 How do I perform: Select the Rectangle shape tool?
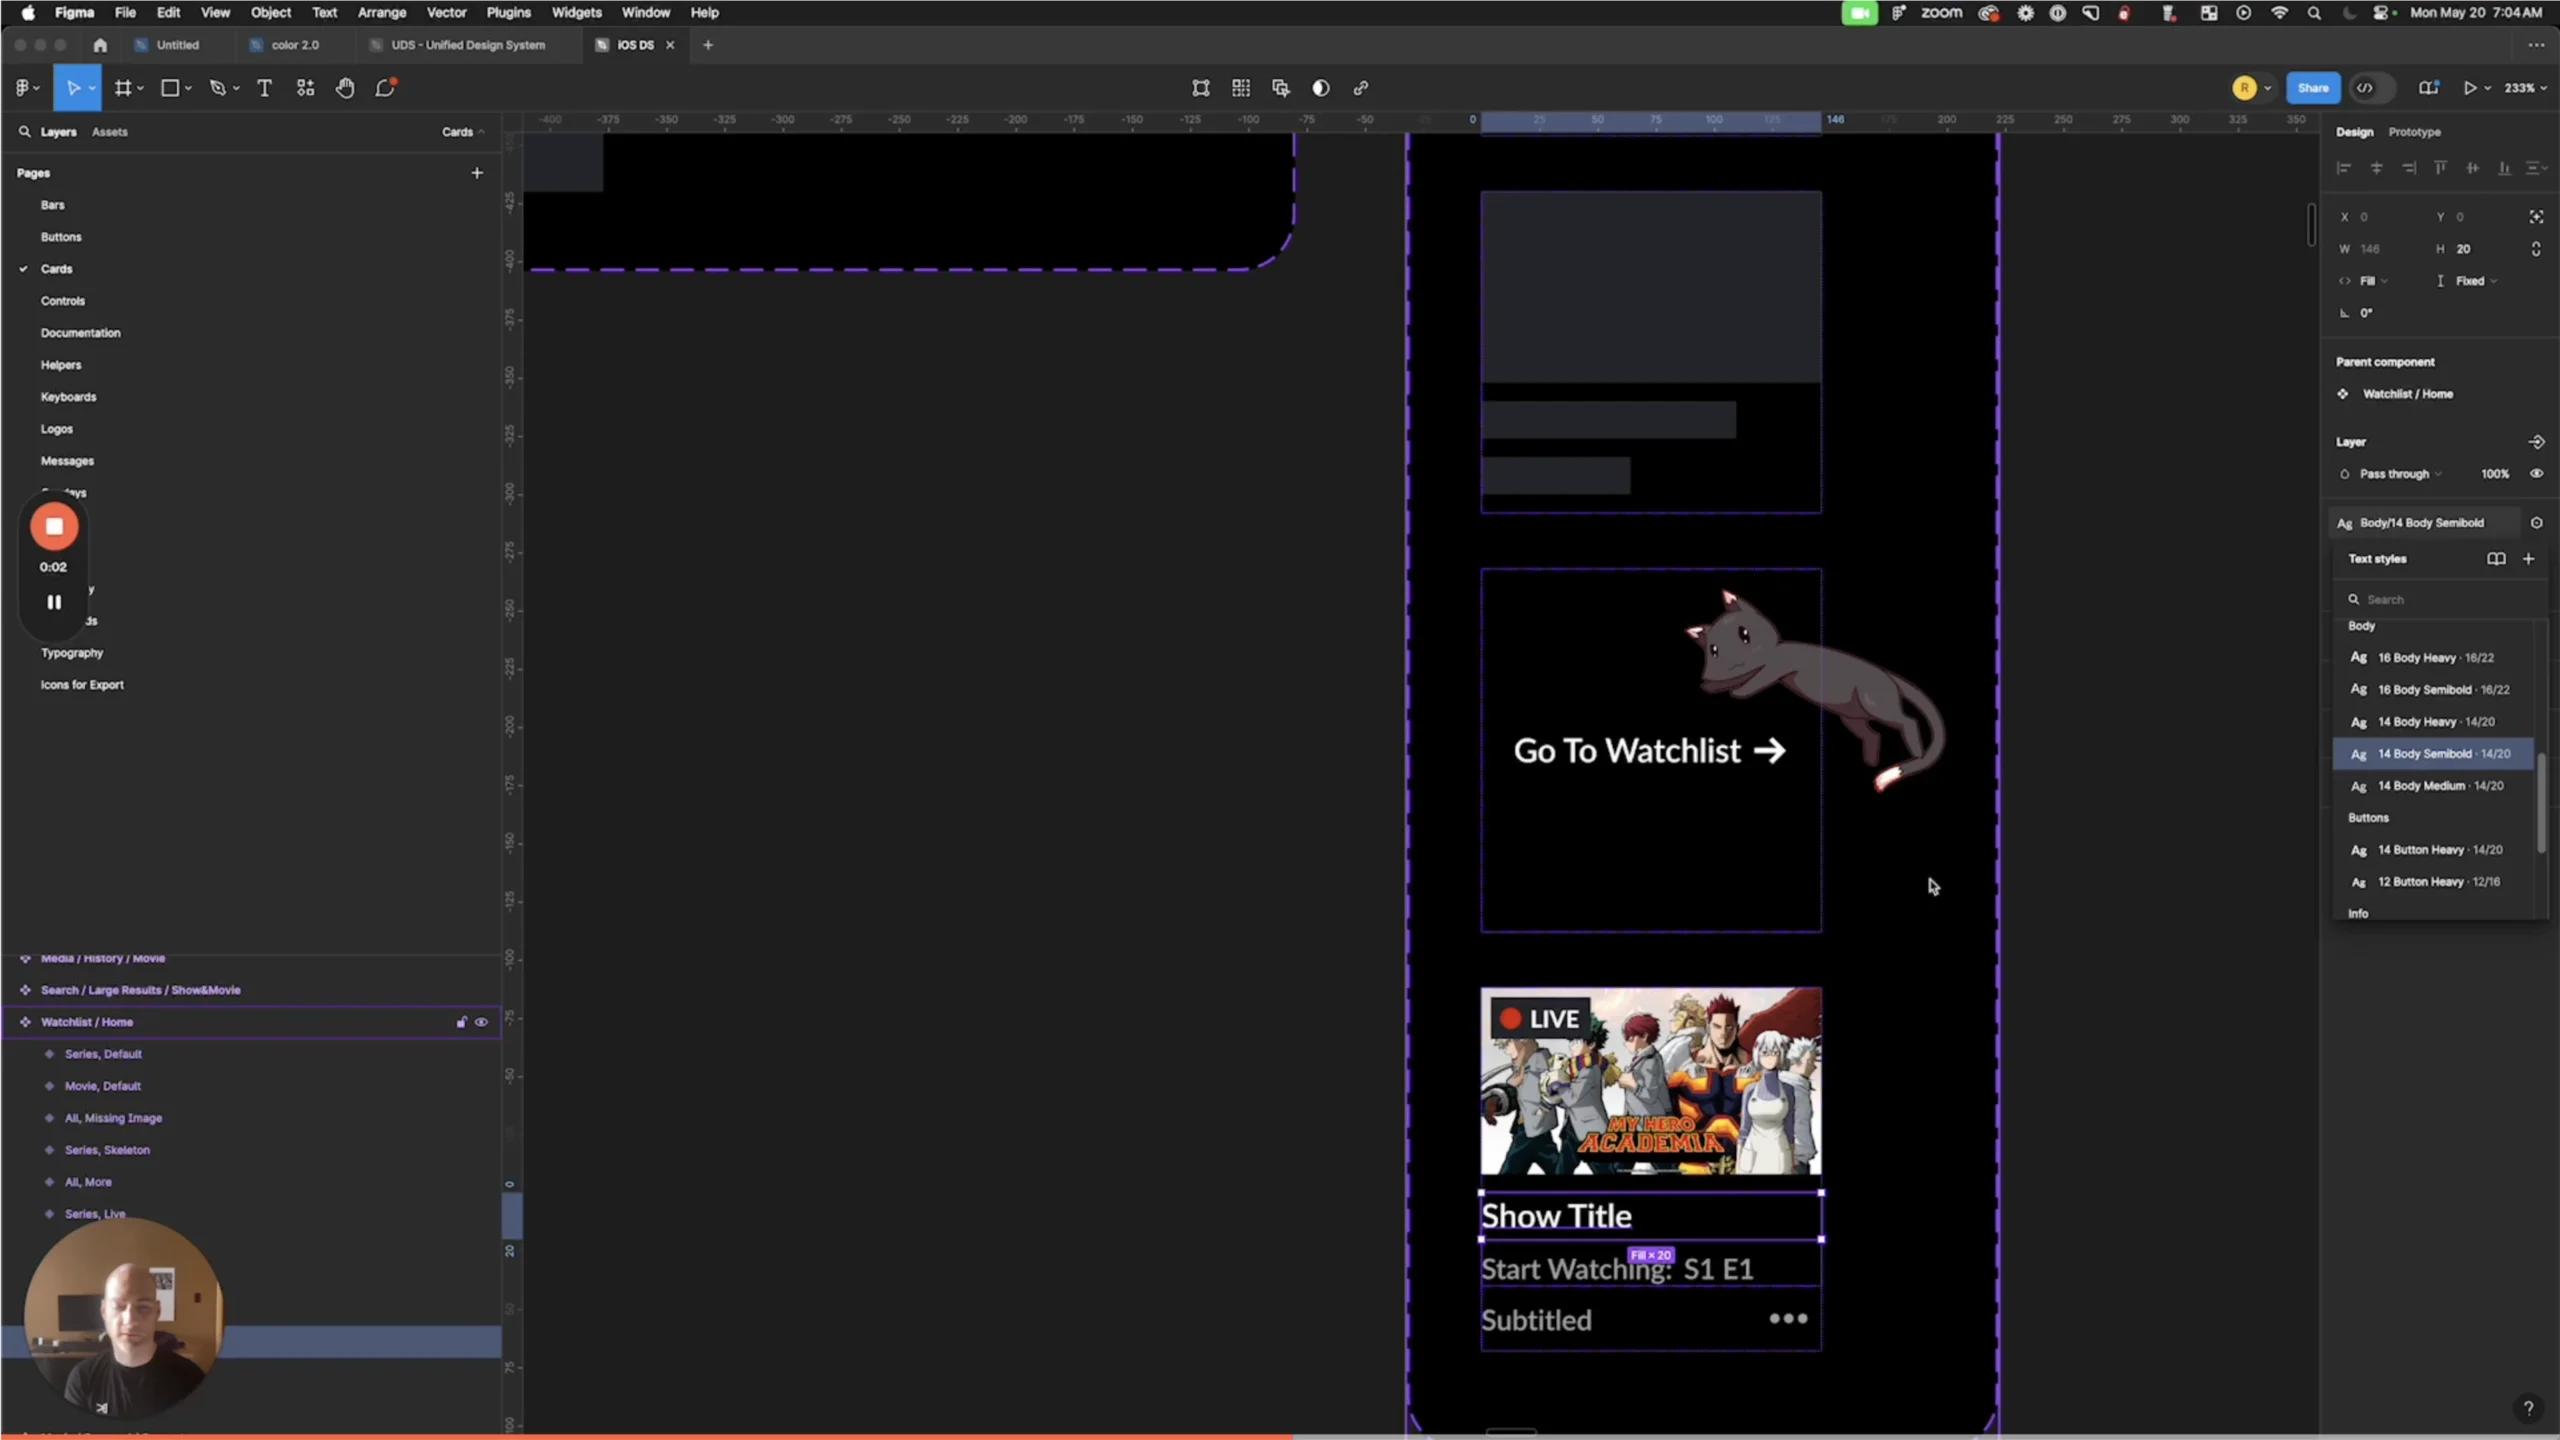click(x=170, y=88)
